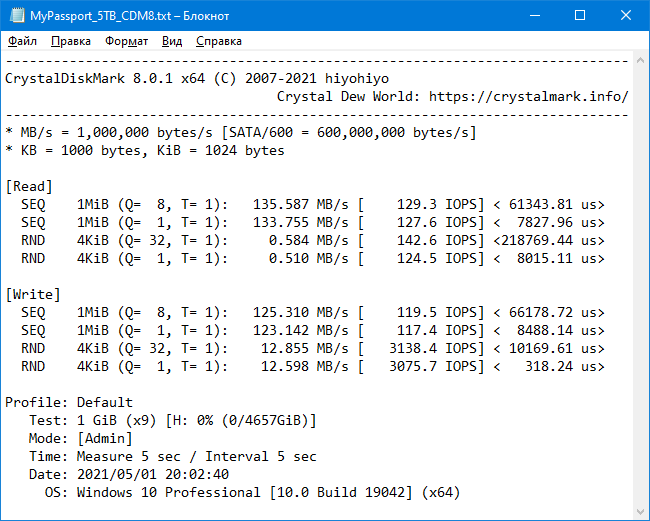
Task: Click the KiB = 1024 bytes text
Action: tap(221, 150)
